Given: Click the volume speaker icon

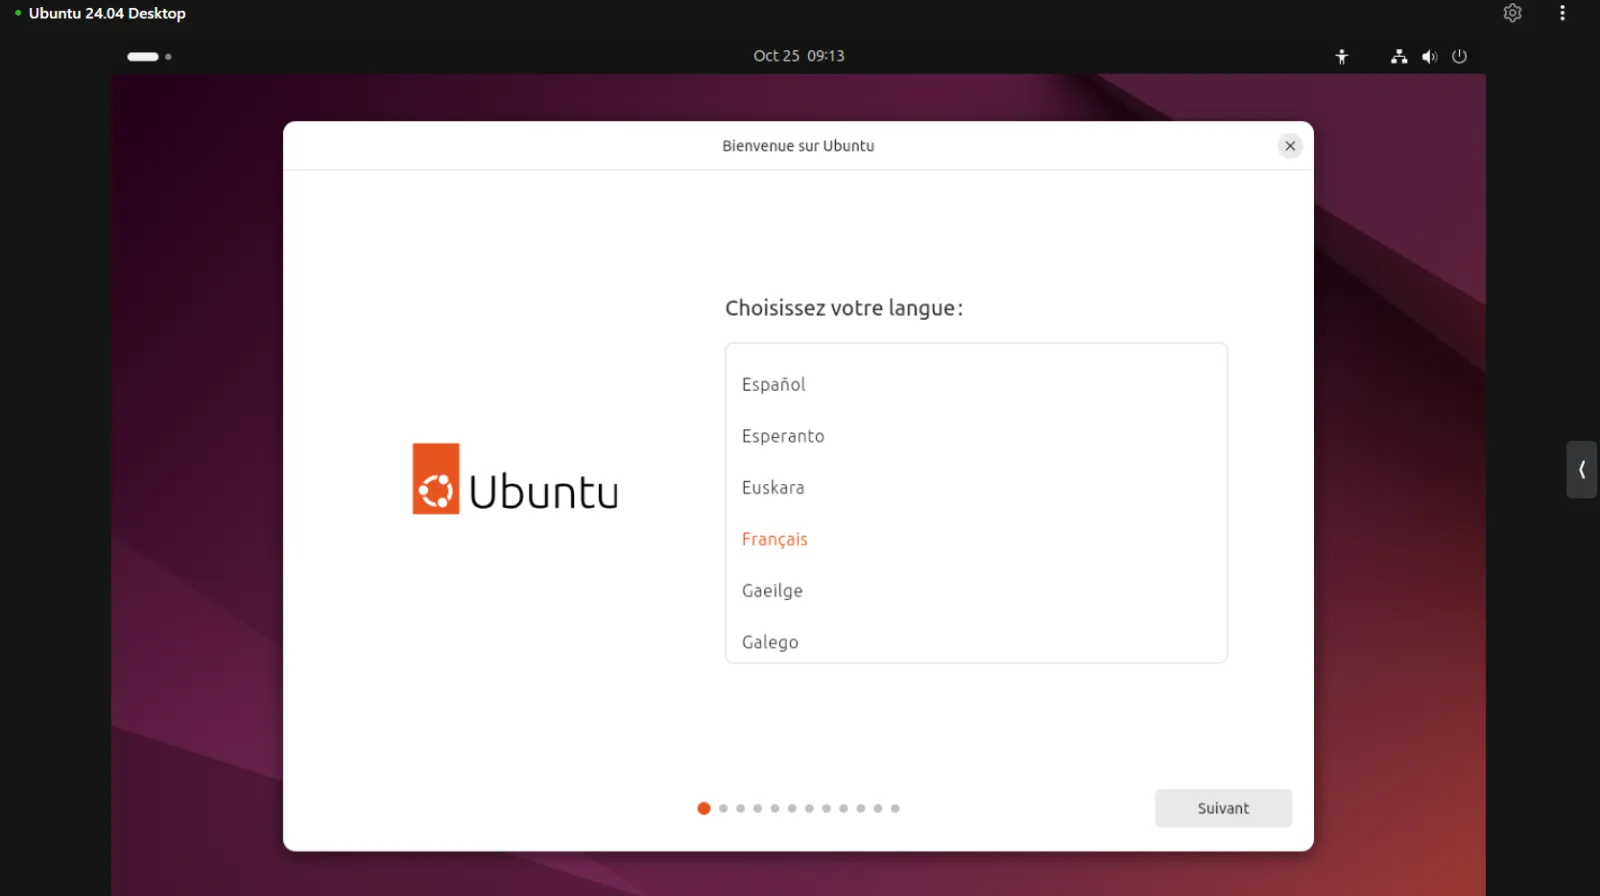Looking at the screenshot, I should [x=1429, y=57].
